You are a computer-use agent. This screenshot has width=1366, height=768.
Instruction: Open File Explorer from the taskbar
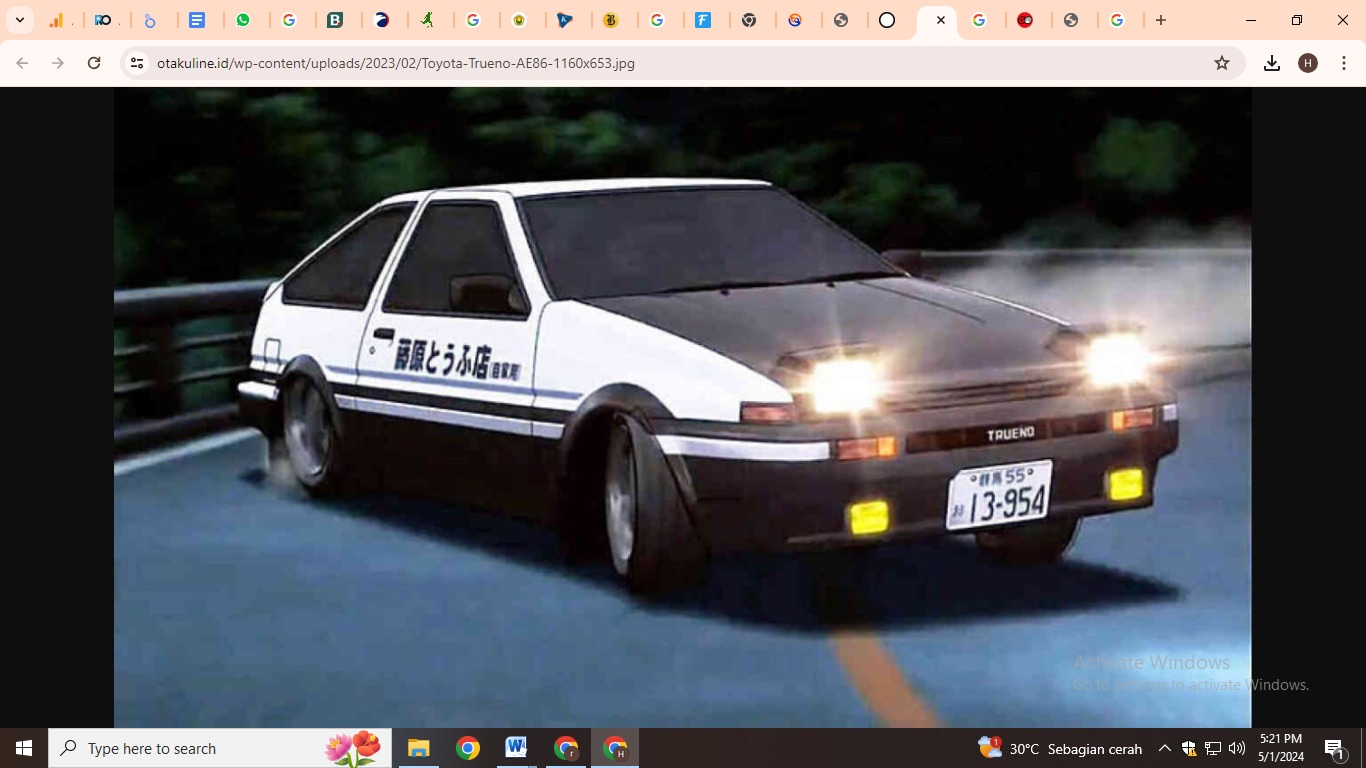[x=418, y=748]
